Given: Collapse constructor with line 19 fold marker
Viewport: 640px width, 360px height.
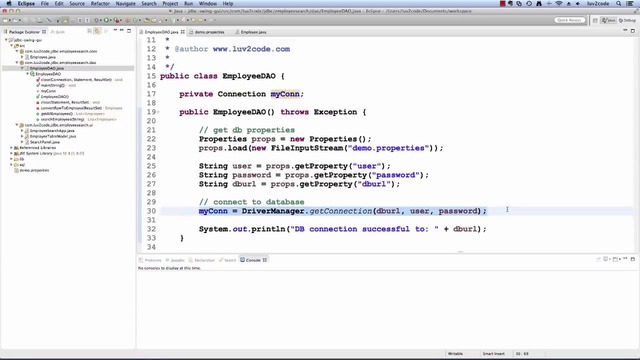Looking at the screenshot, I should pyautogui.click(x=158, y=112).
